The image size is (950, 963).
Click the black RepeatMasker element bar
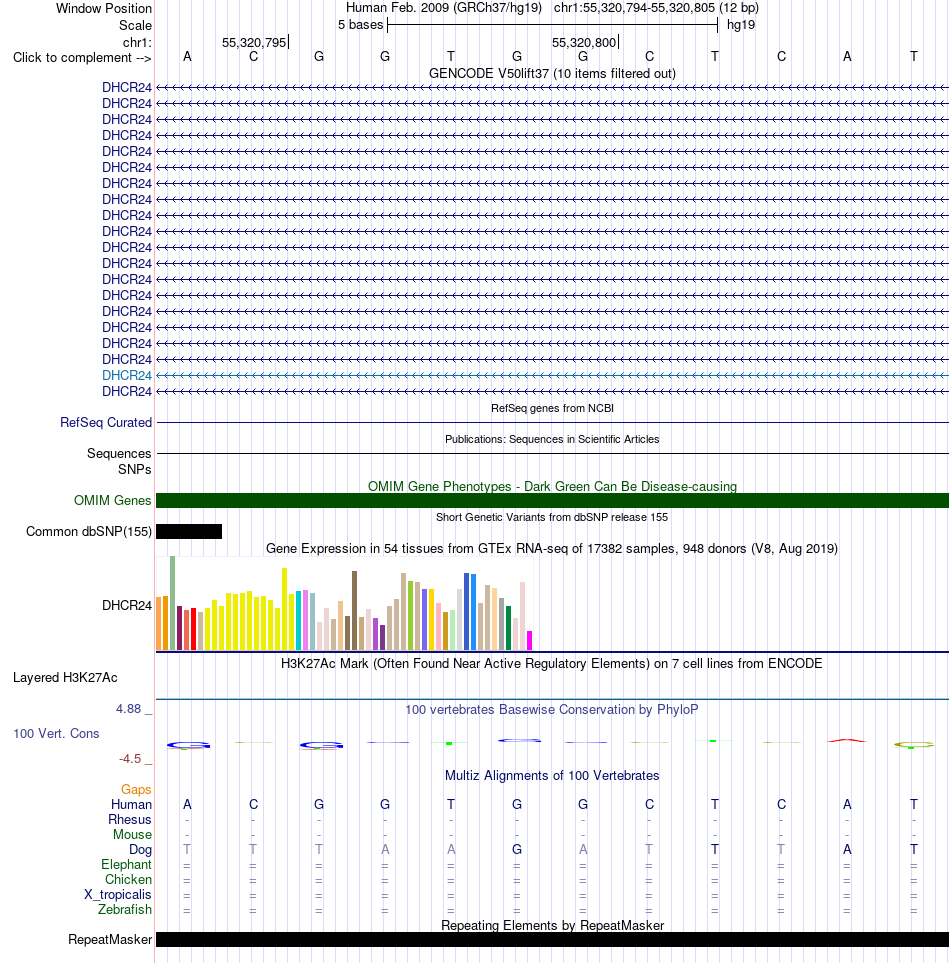552,940
